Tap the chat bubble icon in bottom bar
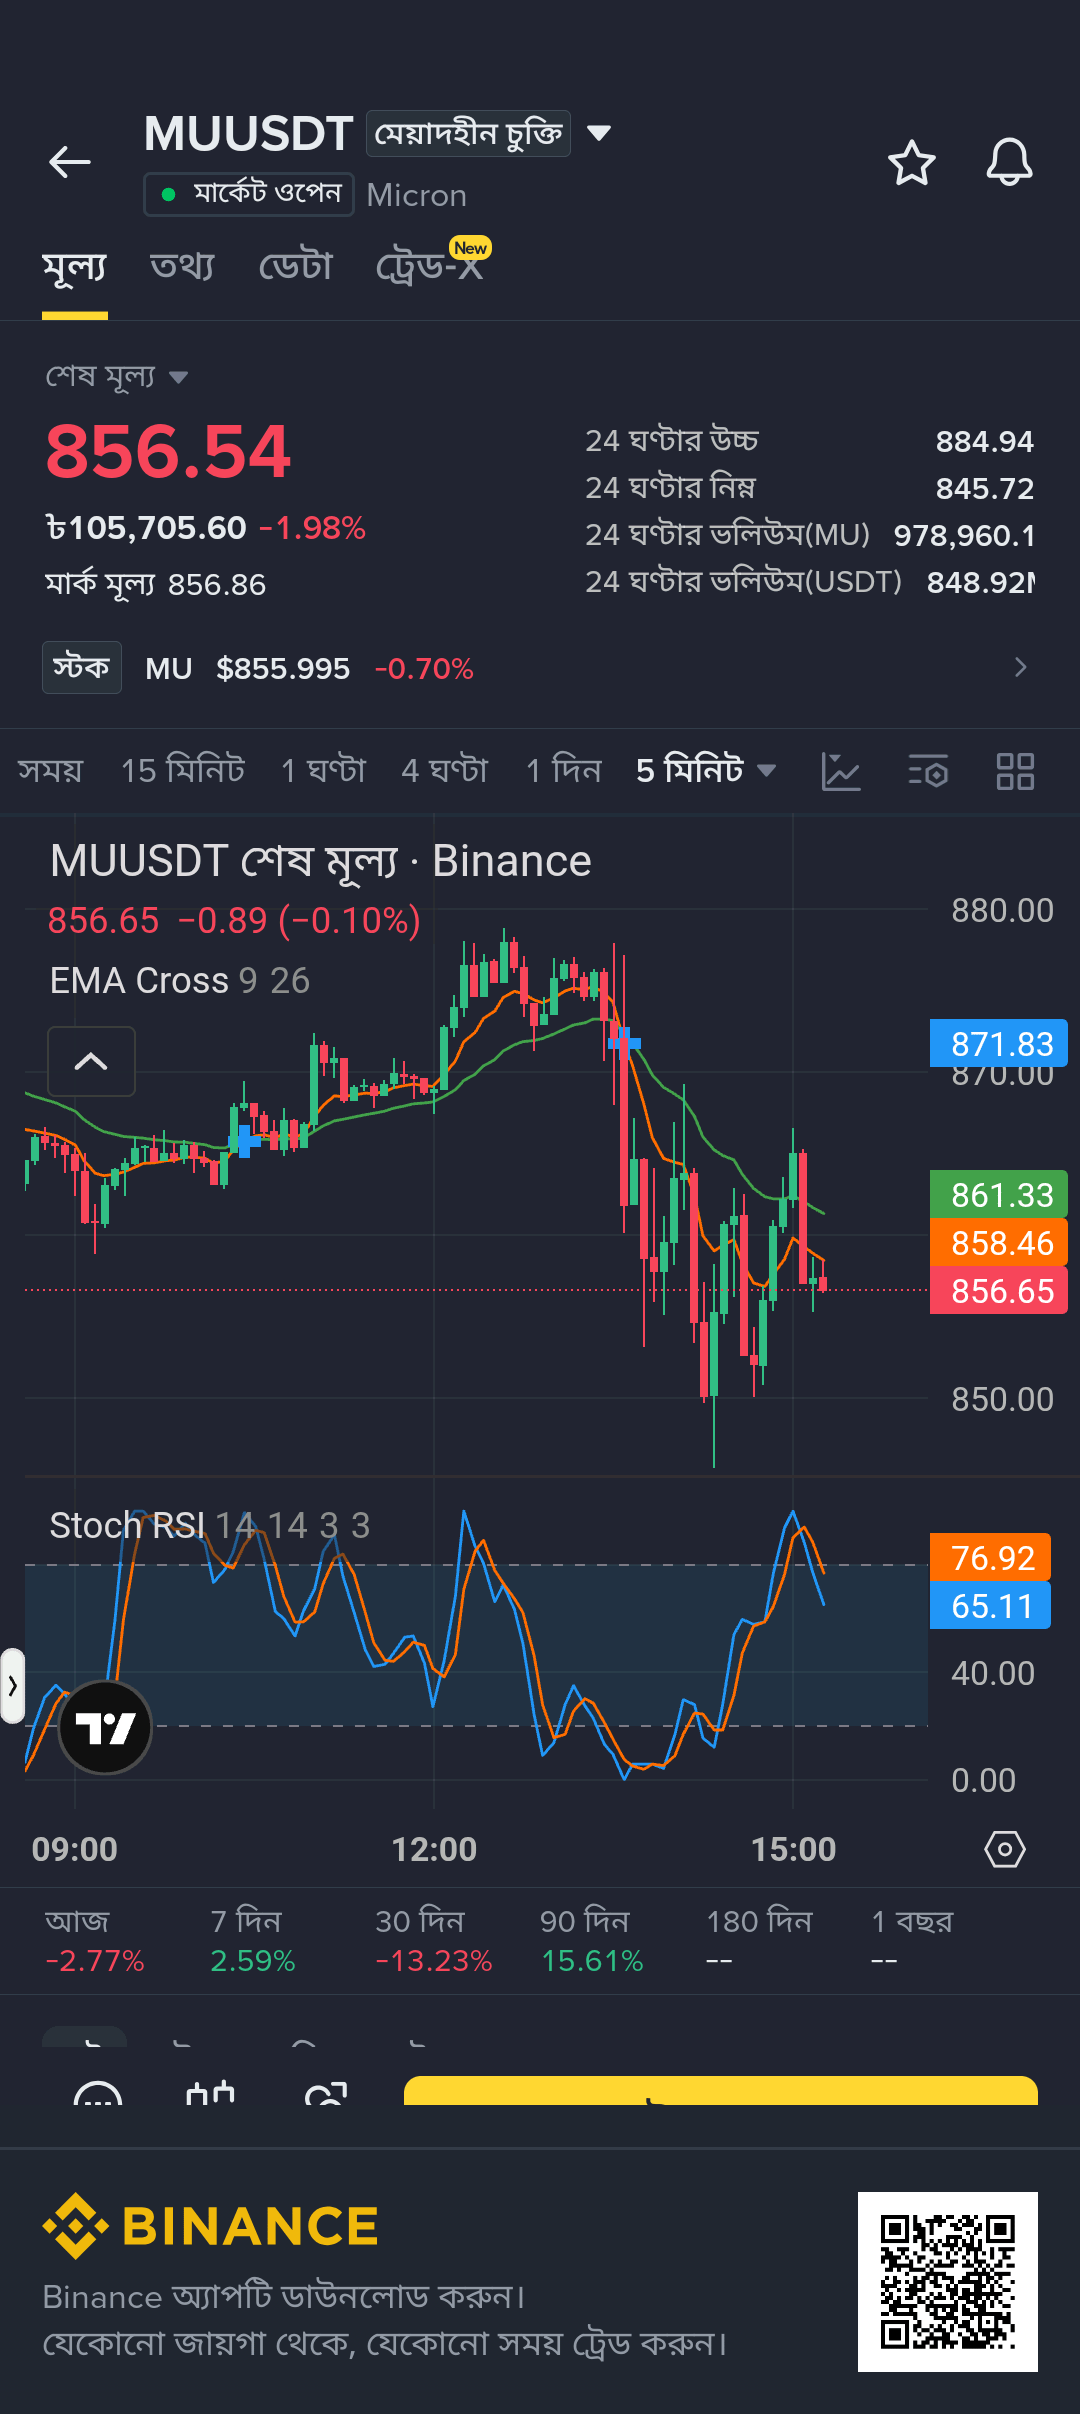This screenshot has height=2414, width=1080. [98, 2093]
